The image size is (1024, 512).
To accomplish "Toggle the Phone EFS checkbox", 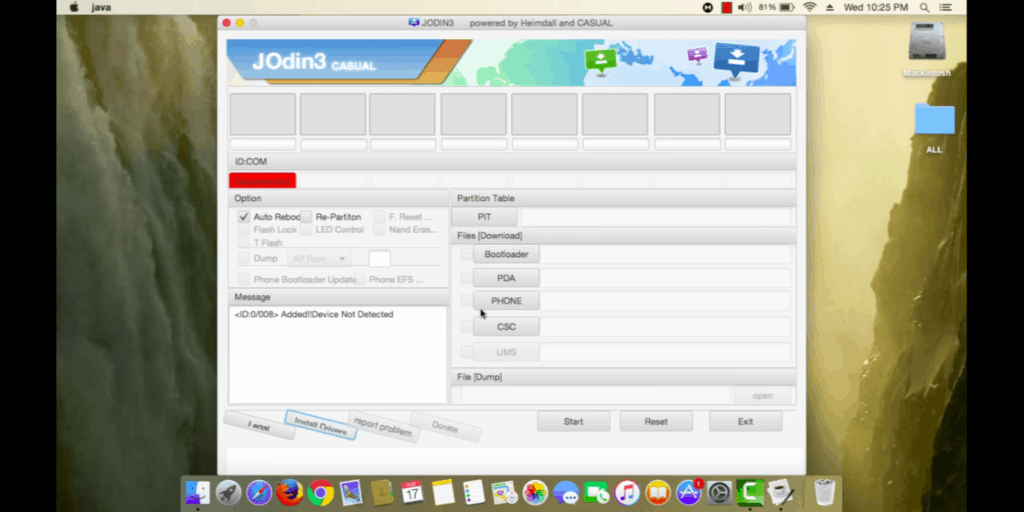I will 359,280.
